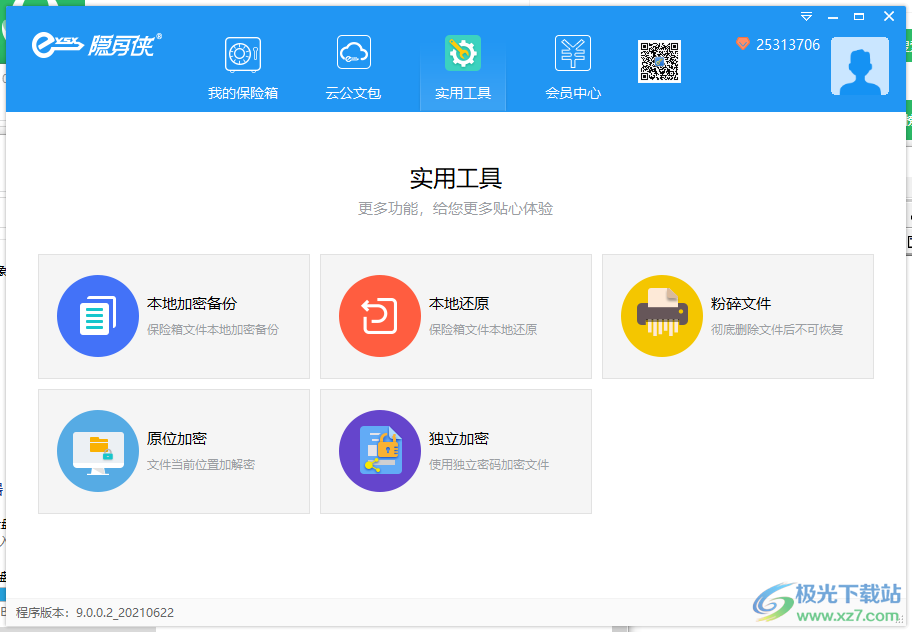
Task: Switch to the 会员中心 tab
Action: pyautogui.click(x=573, y=67)
